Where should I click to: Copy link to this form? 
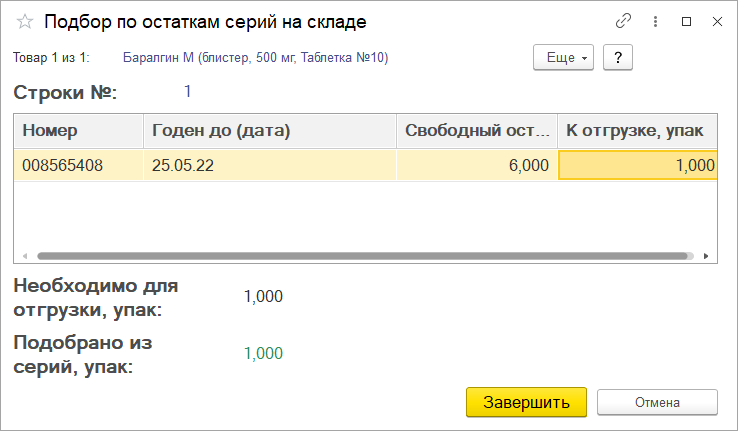(x=623, y=21)
